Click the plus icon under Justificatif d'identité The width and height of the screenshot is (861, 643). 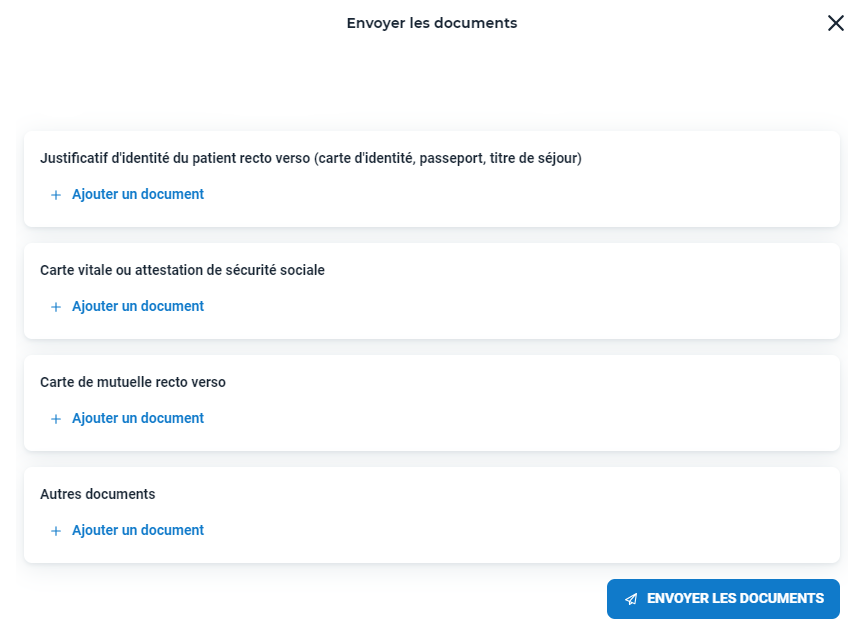(55, 195)
